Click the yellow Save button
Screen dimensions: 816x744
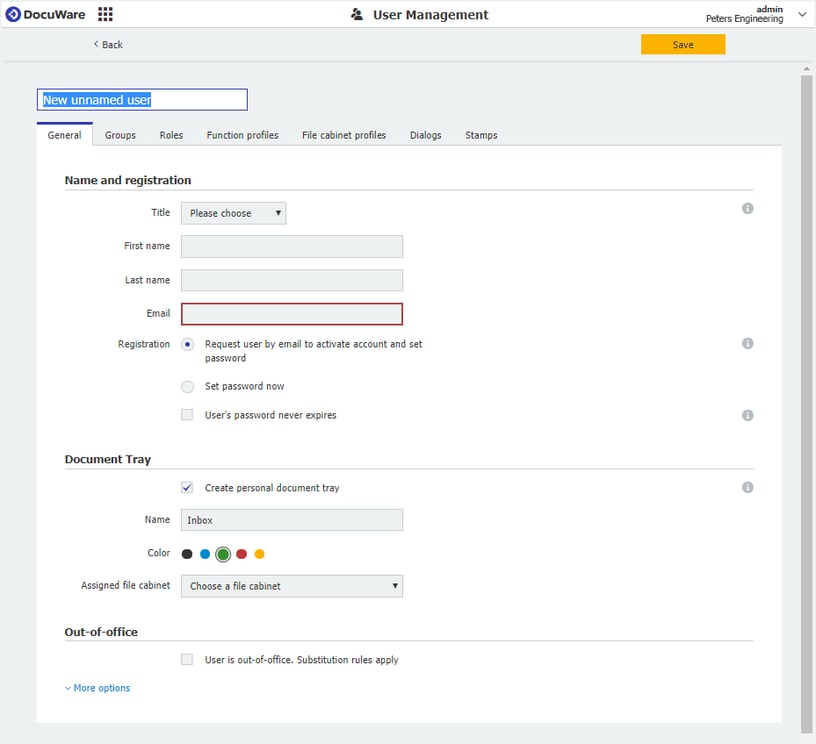point(683,45)
